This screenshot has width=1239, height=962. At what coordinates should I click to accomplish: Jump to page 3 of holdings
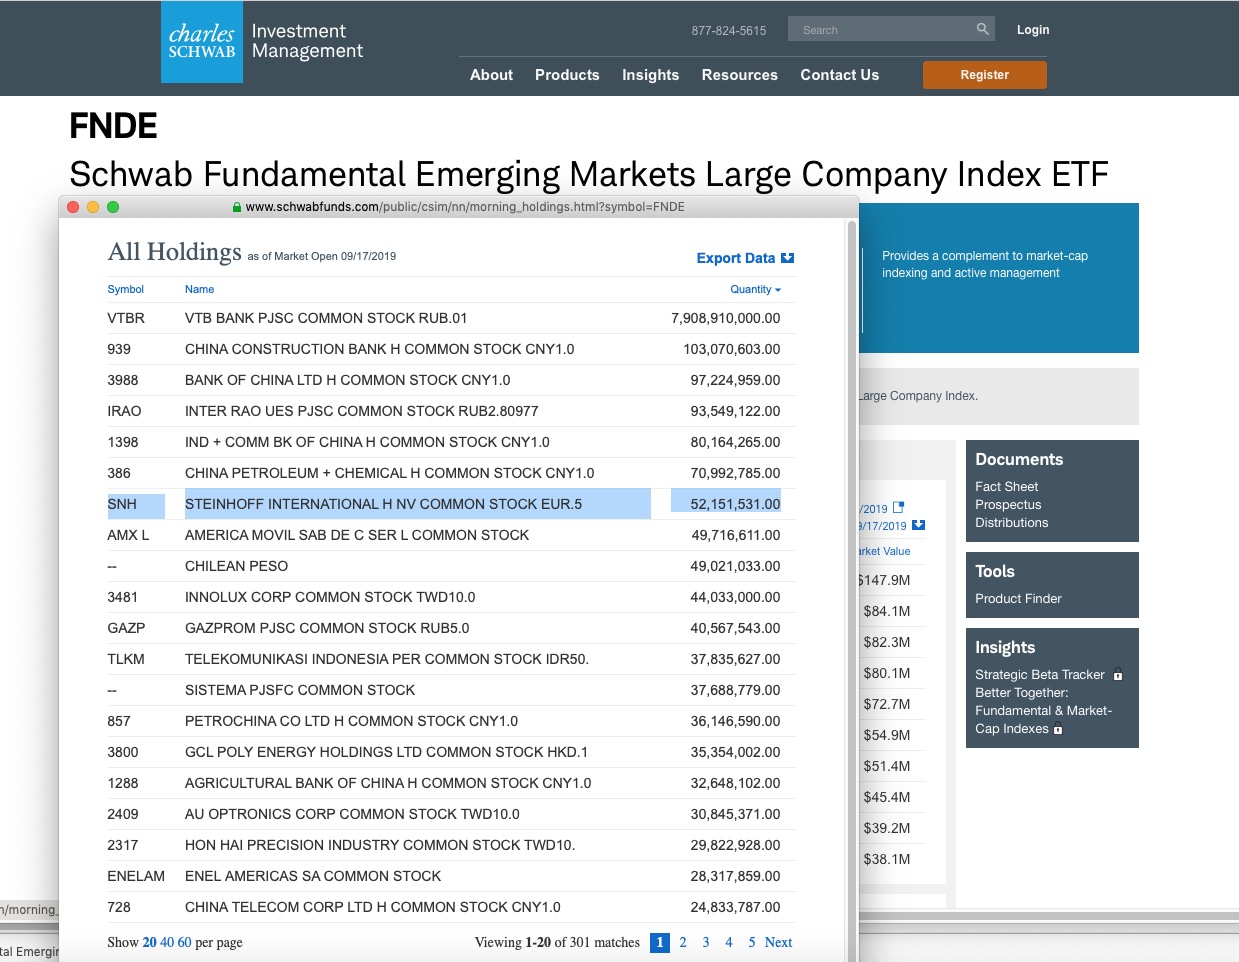[706, 942]
